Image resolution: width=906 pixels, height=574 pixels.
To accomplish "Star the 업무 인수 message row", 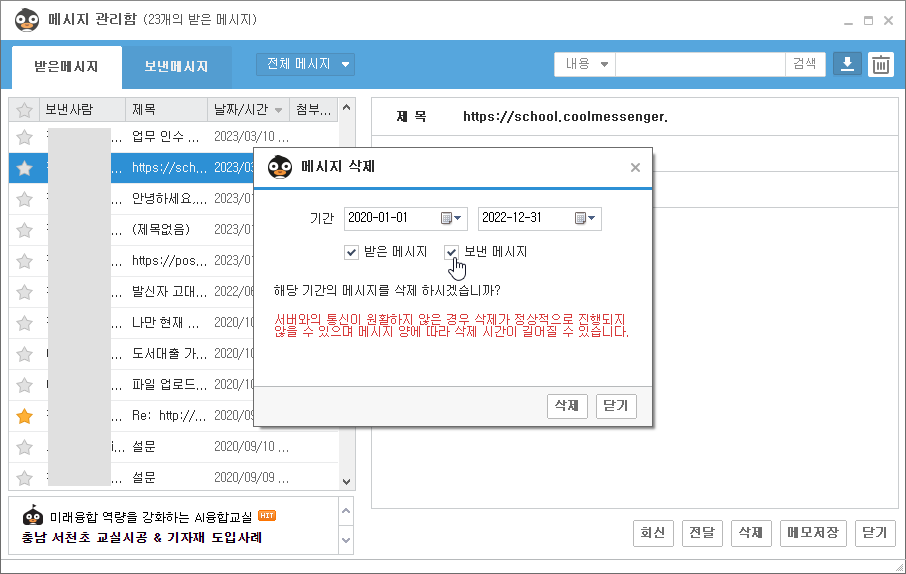I will point(25,137).
